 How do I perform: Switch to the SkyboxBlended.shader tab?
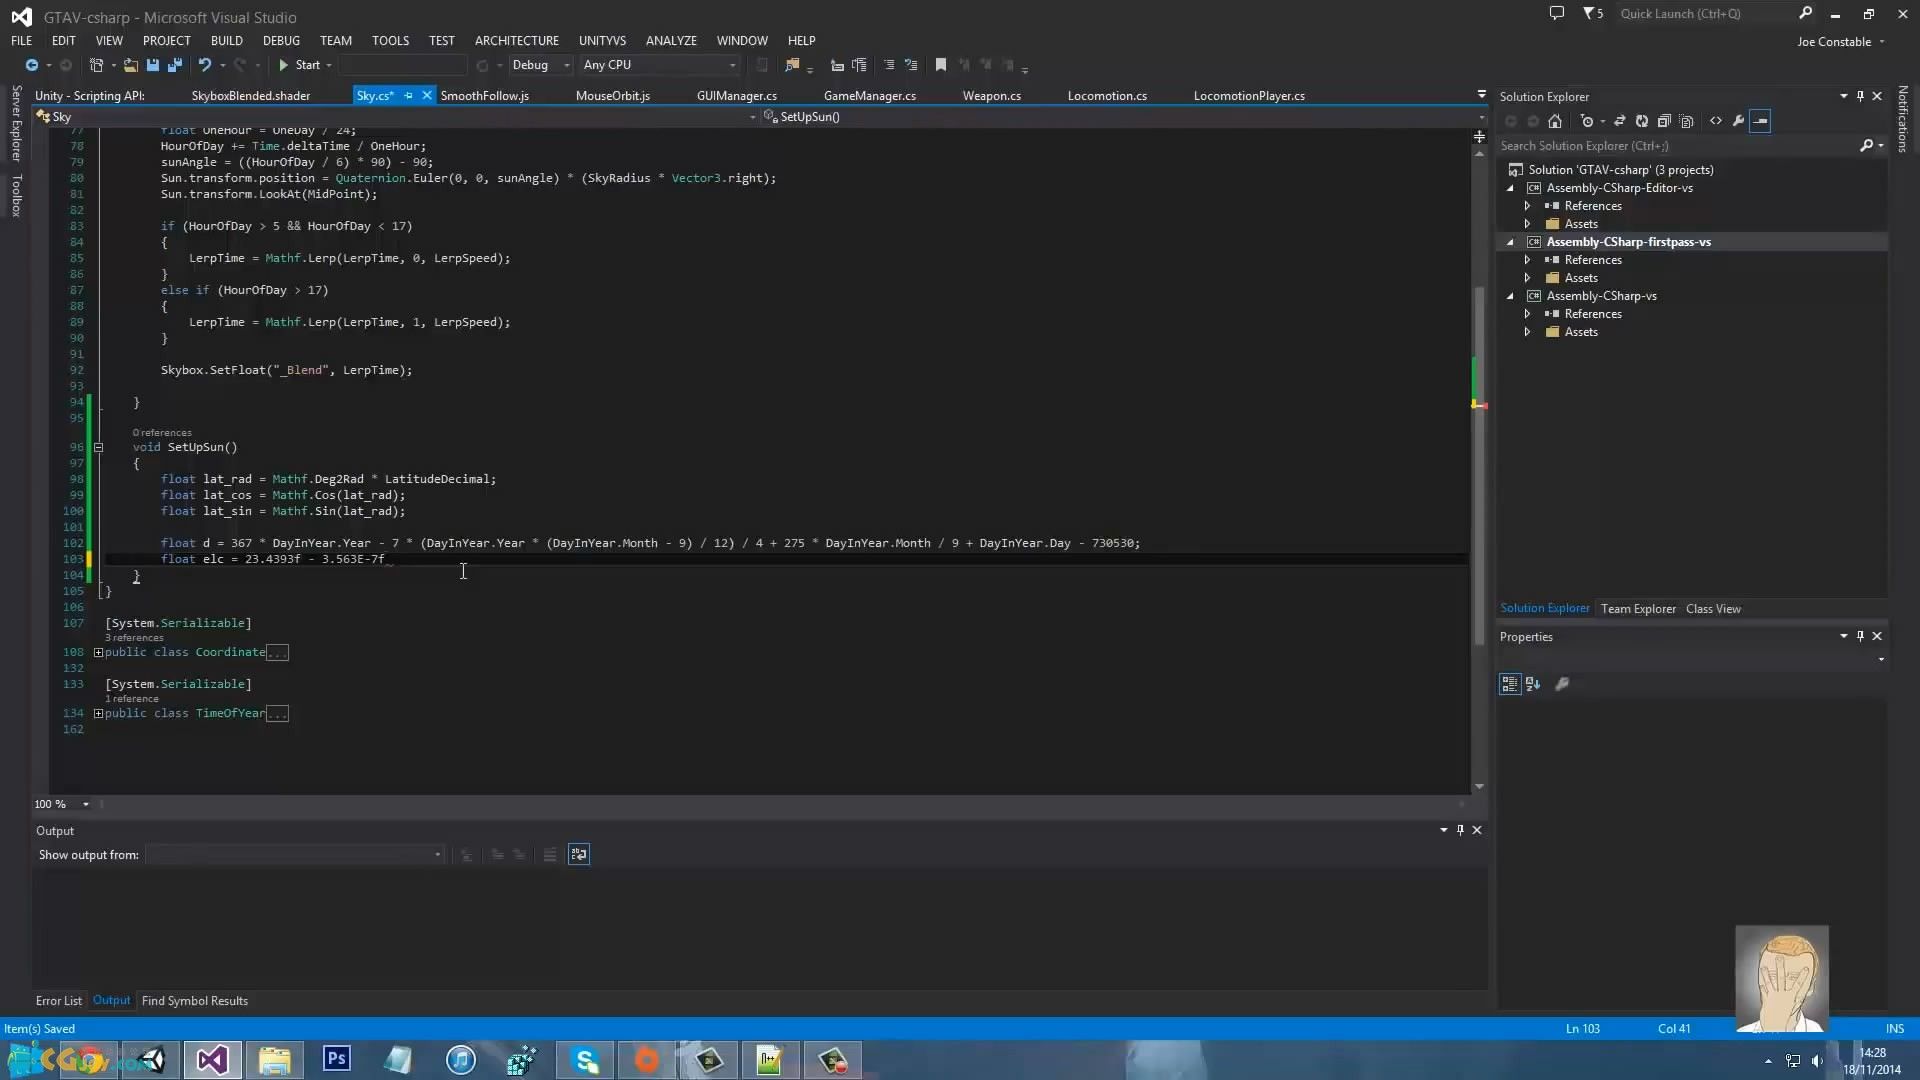click(x=251, y=96)
